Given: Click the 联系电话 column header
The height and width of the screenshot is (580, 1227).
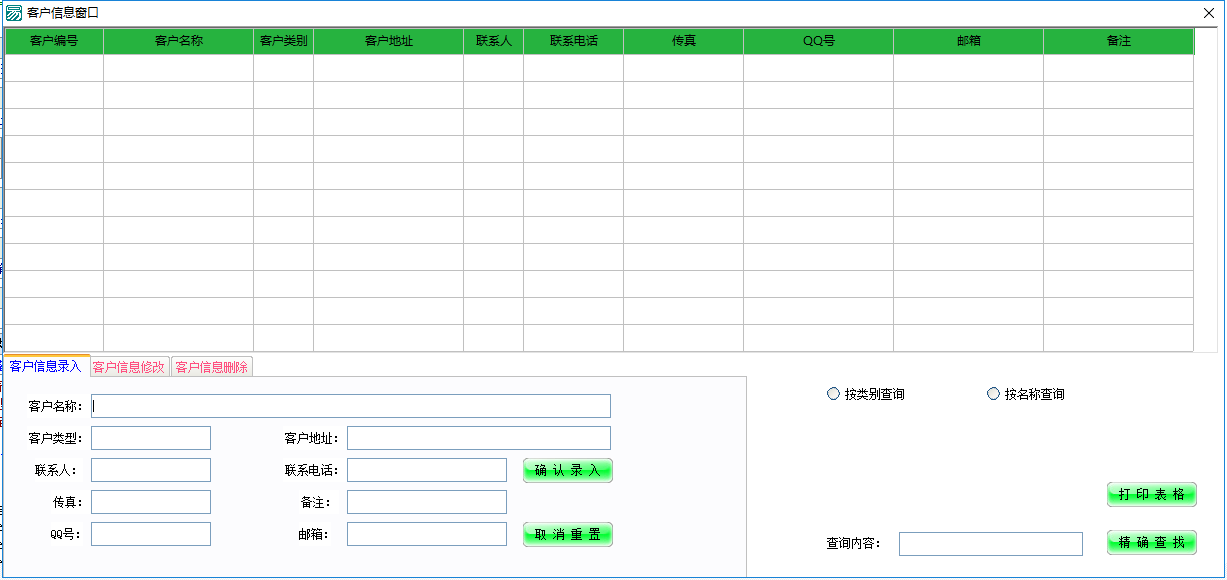Looking at the screenshot, I should pos(574,41).
